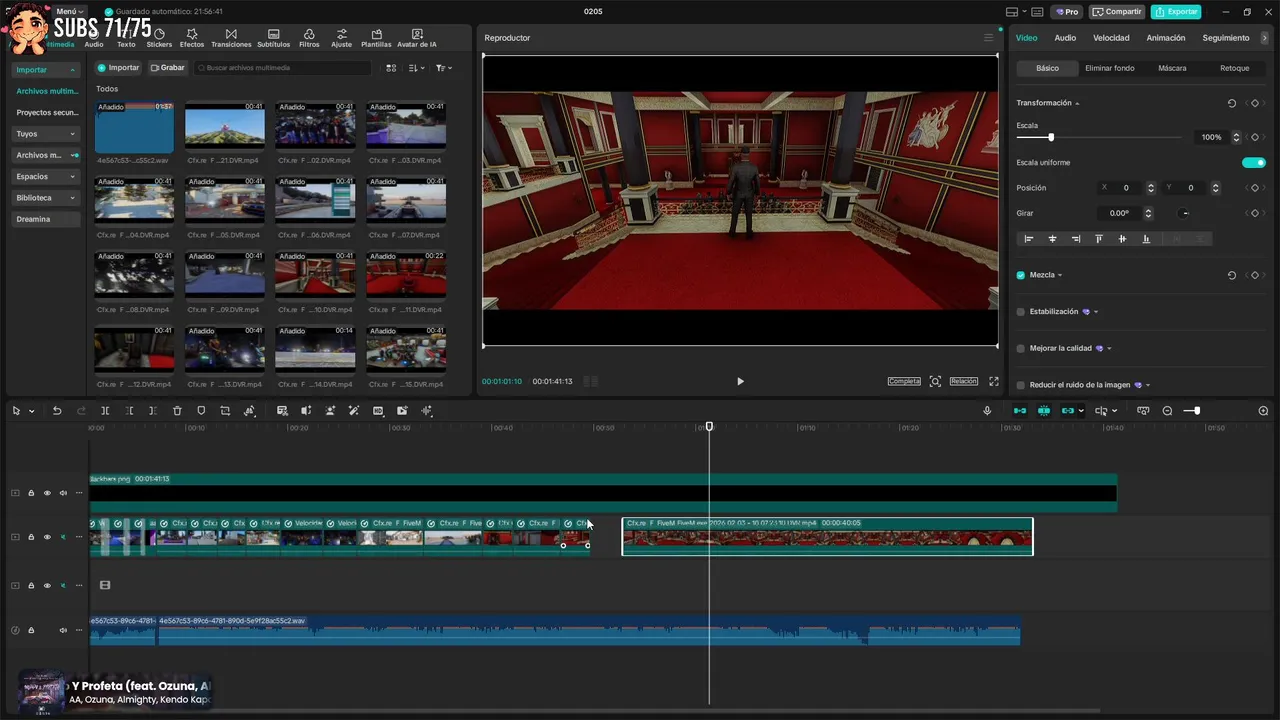The image size is (1280, 720).
Task: Enable Reducir el ruido de la imagen
Action: click(x=1021, y=385)
